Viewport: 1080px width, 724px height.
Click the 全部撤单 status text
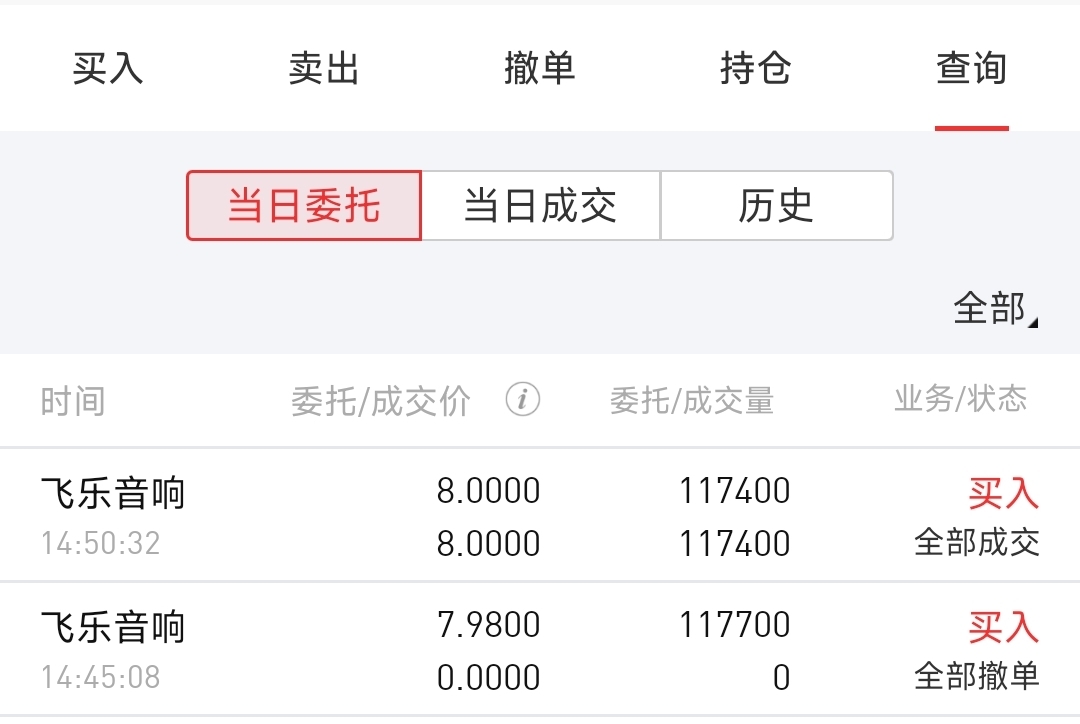977,676
